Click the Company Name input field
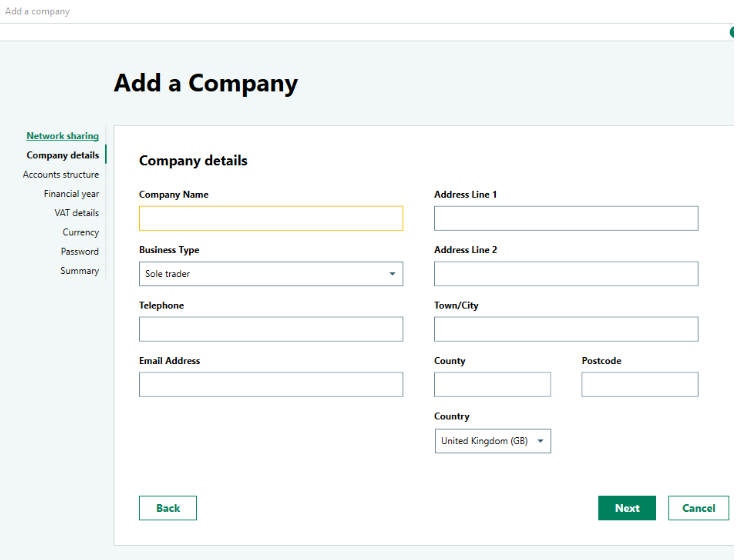736x560 pixels. (x=271, y=219)
